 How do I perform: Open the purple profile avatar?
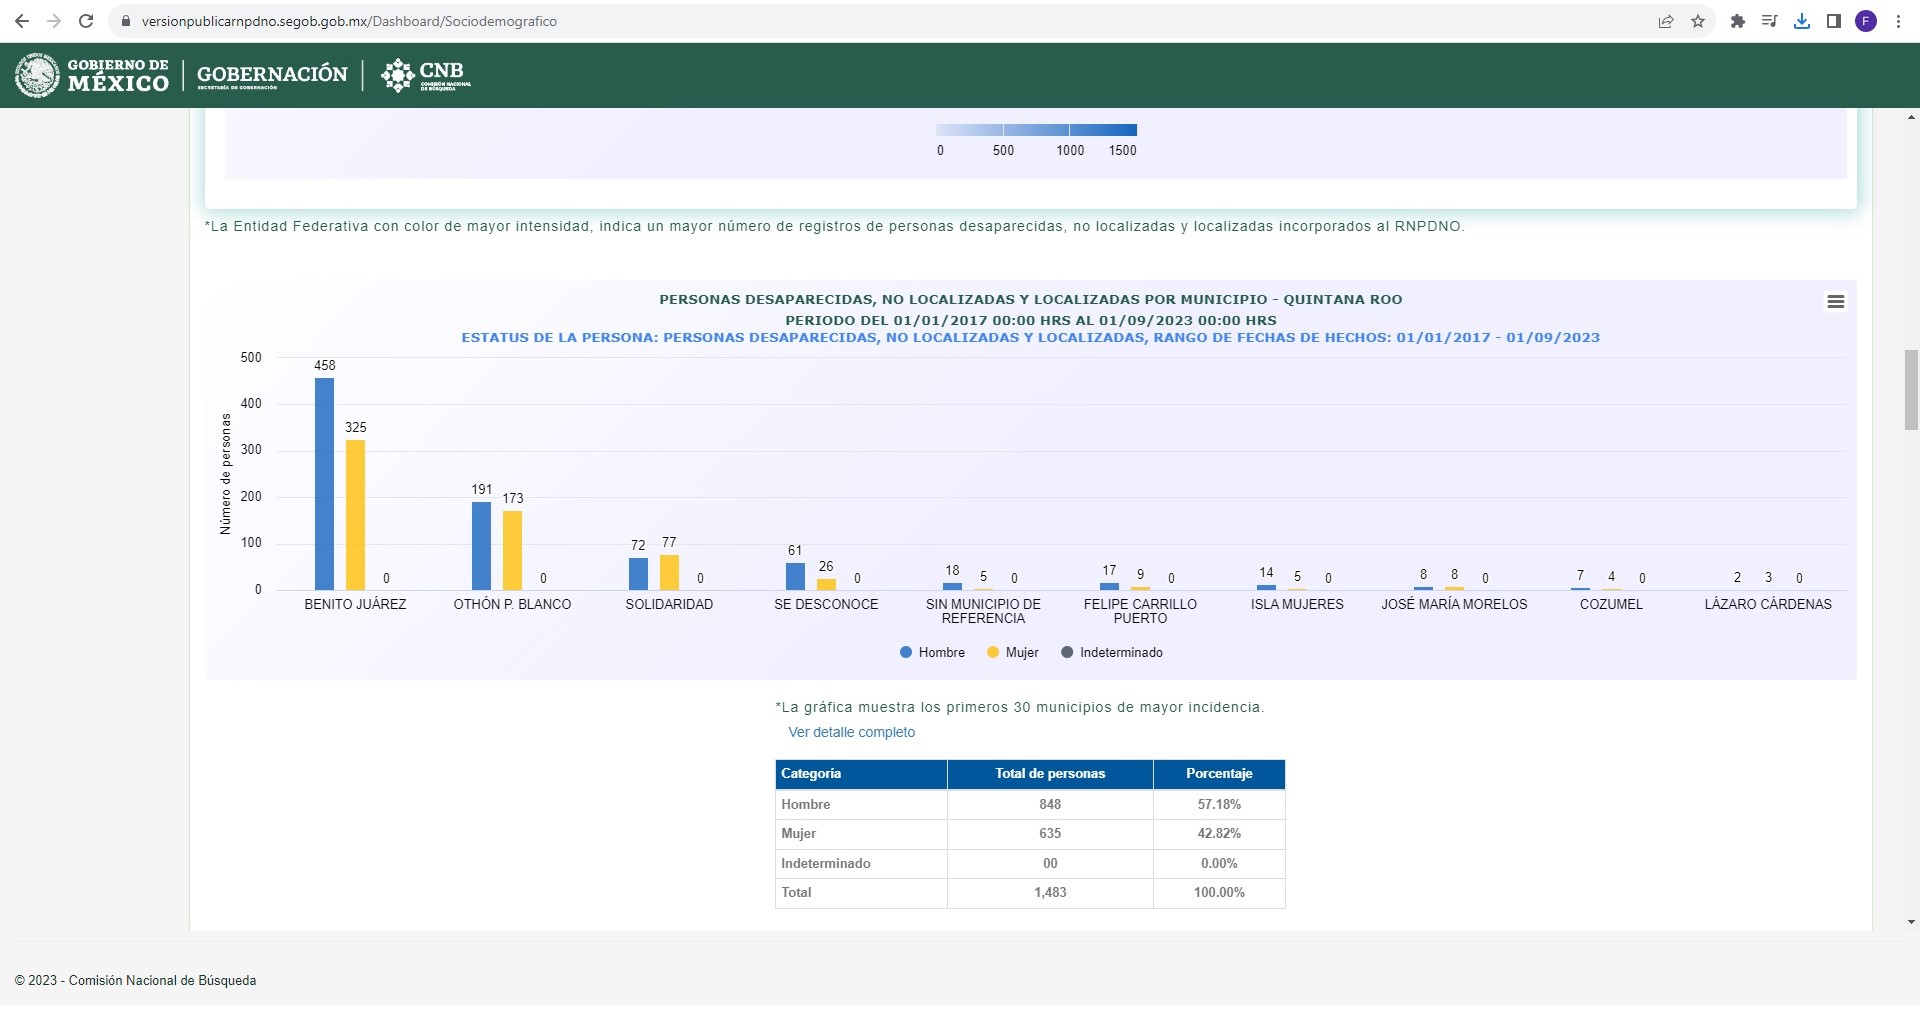[1866, 21]
